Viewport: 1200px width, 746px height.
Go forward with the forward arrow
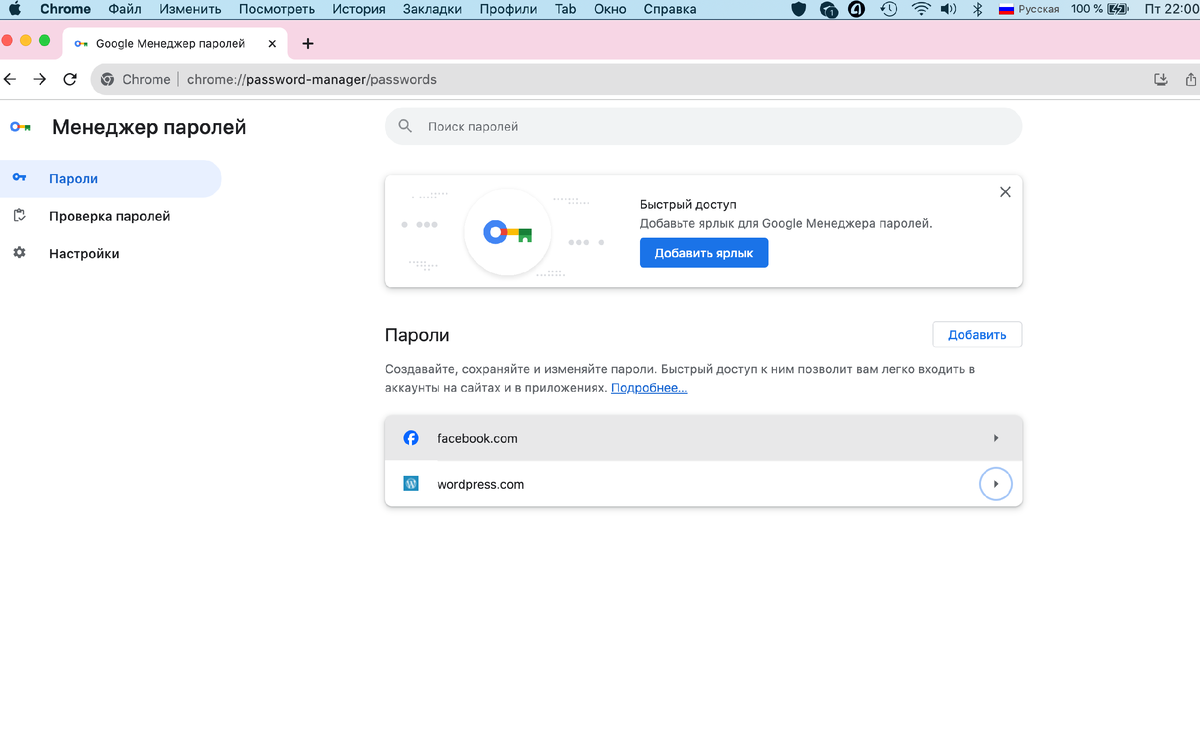pyautogui.click(x=40, y=79)
